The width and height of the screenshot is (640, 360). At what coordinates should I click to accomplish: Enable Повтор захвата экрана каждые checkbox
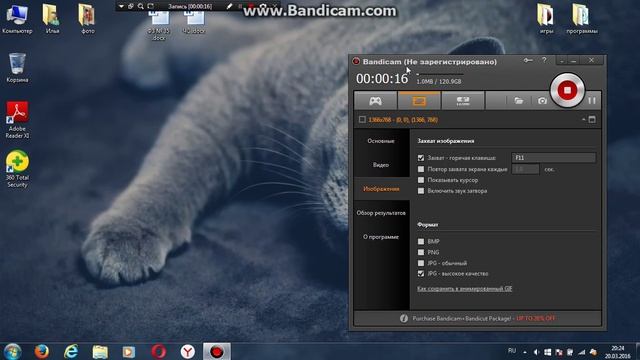click(x=421, y=169)
